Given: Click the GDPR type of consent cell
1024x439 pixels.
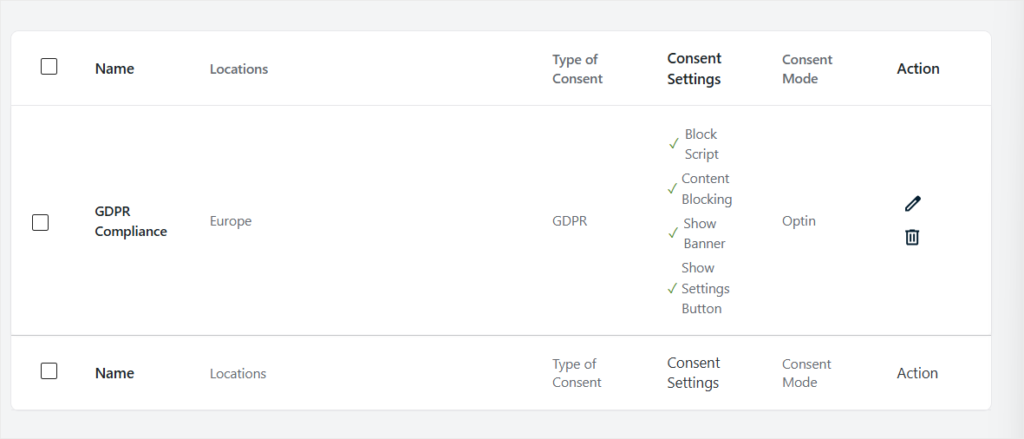Looking at the screenshot, I should coord(569,221).
